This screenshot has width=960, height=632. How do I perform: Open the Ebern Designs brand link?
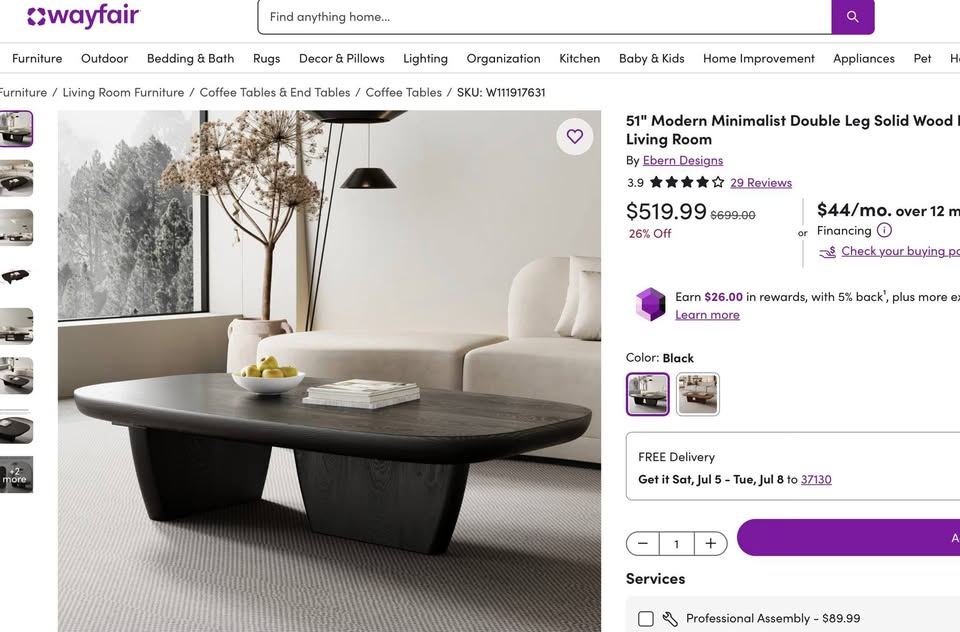point(683,160)
